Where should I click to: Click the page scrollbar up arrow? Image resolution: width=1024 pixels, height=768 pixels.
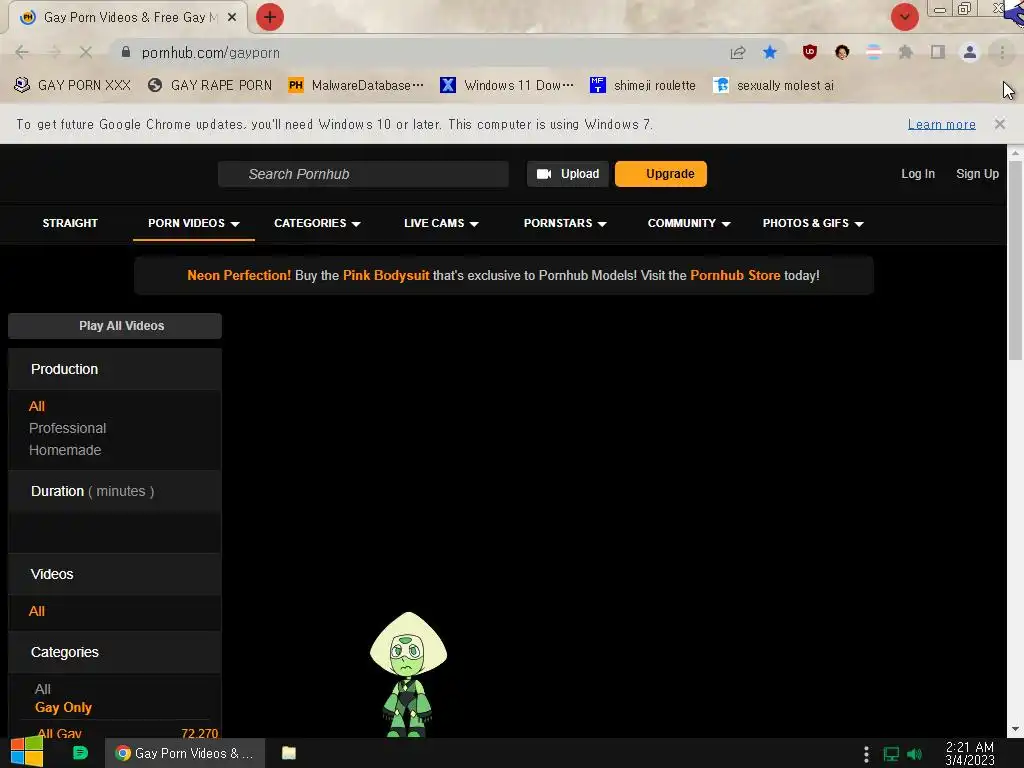[x=1015, y=153]
